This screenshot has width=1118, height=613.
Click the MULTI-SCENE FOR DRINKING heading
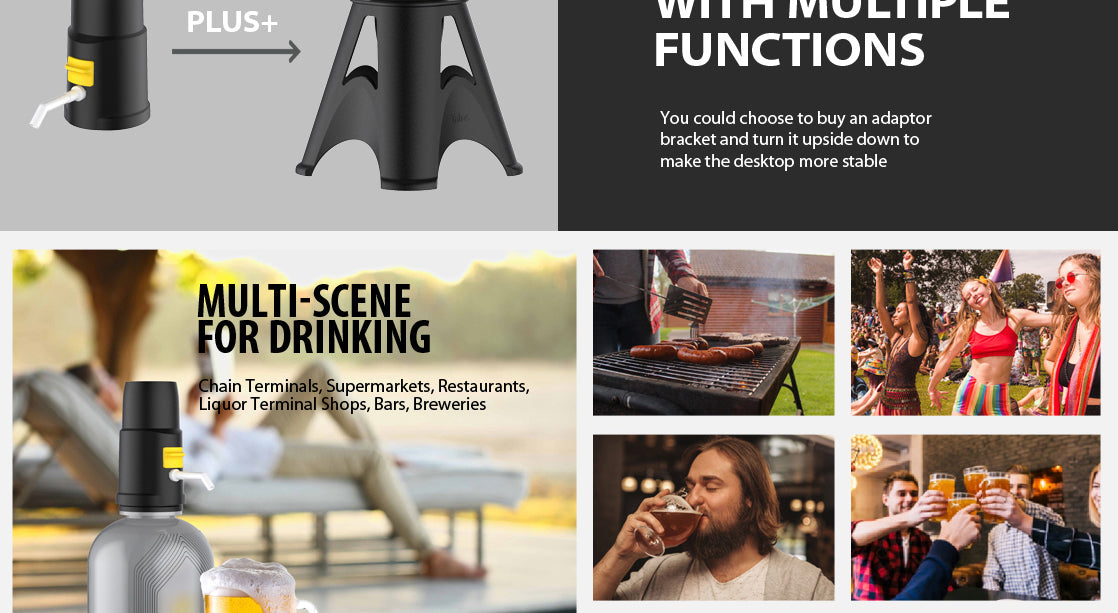click(313, 319)
